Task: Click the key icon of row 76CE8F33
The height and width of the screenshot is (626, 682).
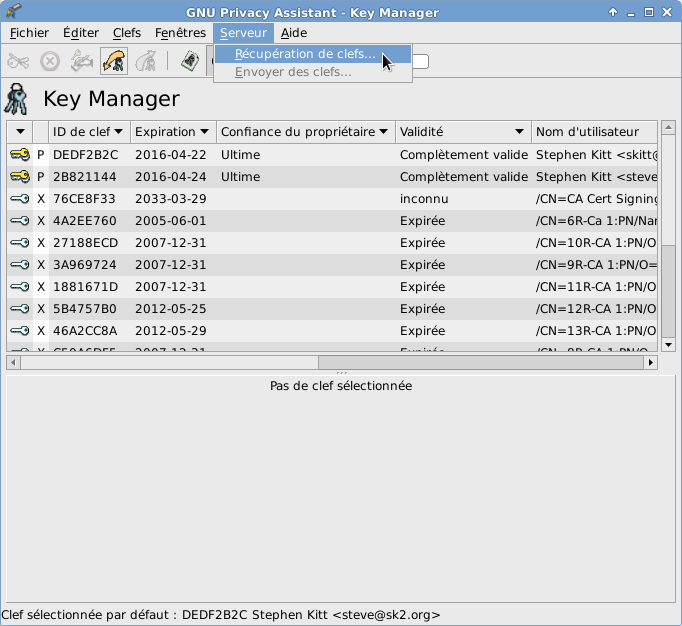Action: (19, 199)
